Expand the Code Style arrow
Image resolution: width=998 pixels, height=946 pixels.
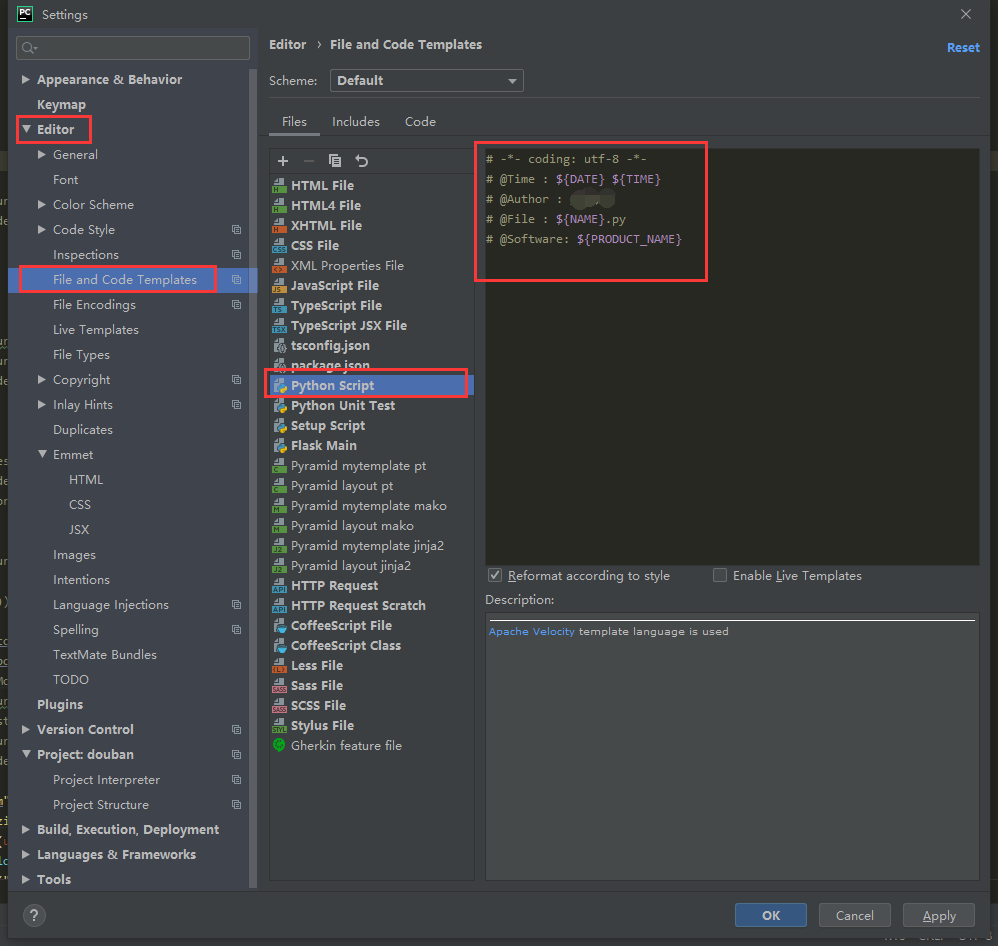(x=41, y=229)
